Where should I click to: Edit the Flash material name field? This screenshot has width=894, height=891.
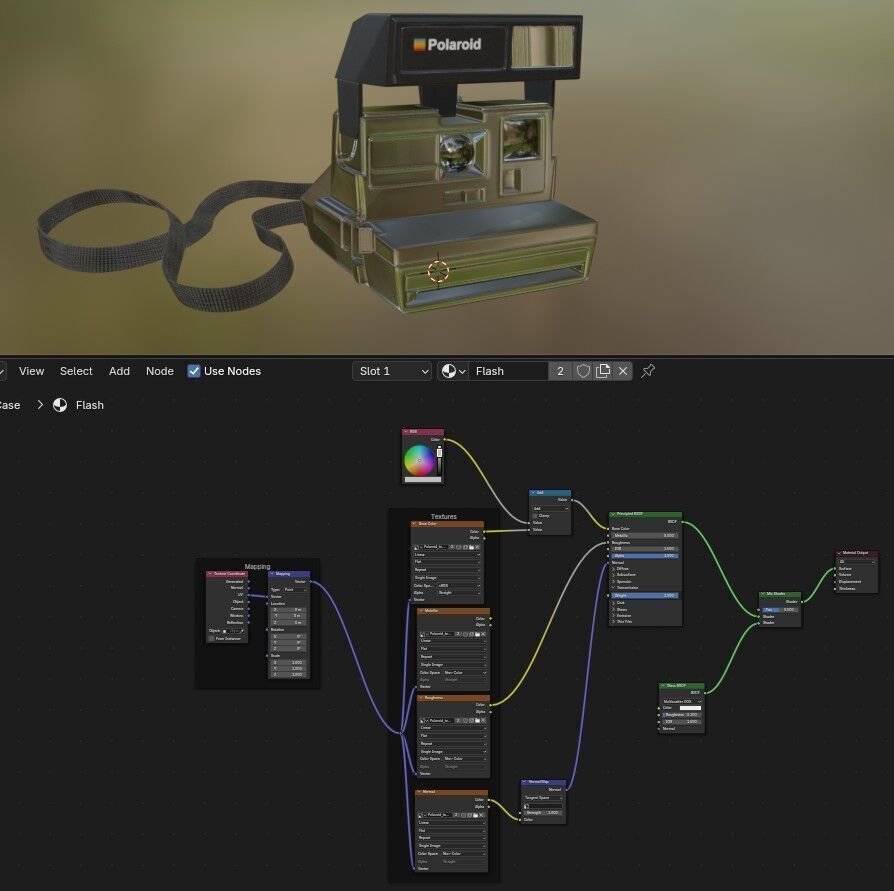click(509, 371)
